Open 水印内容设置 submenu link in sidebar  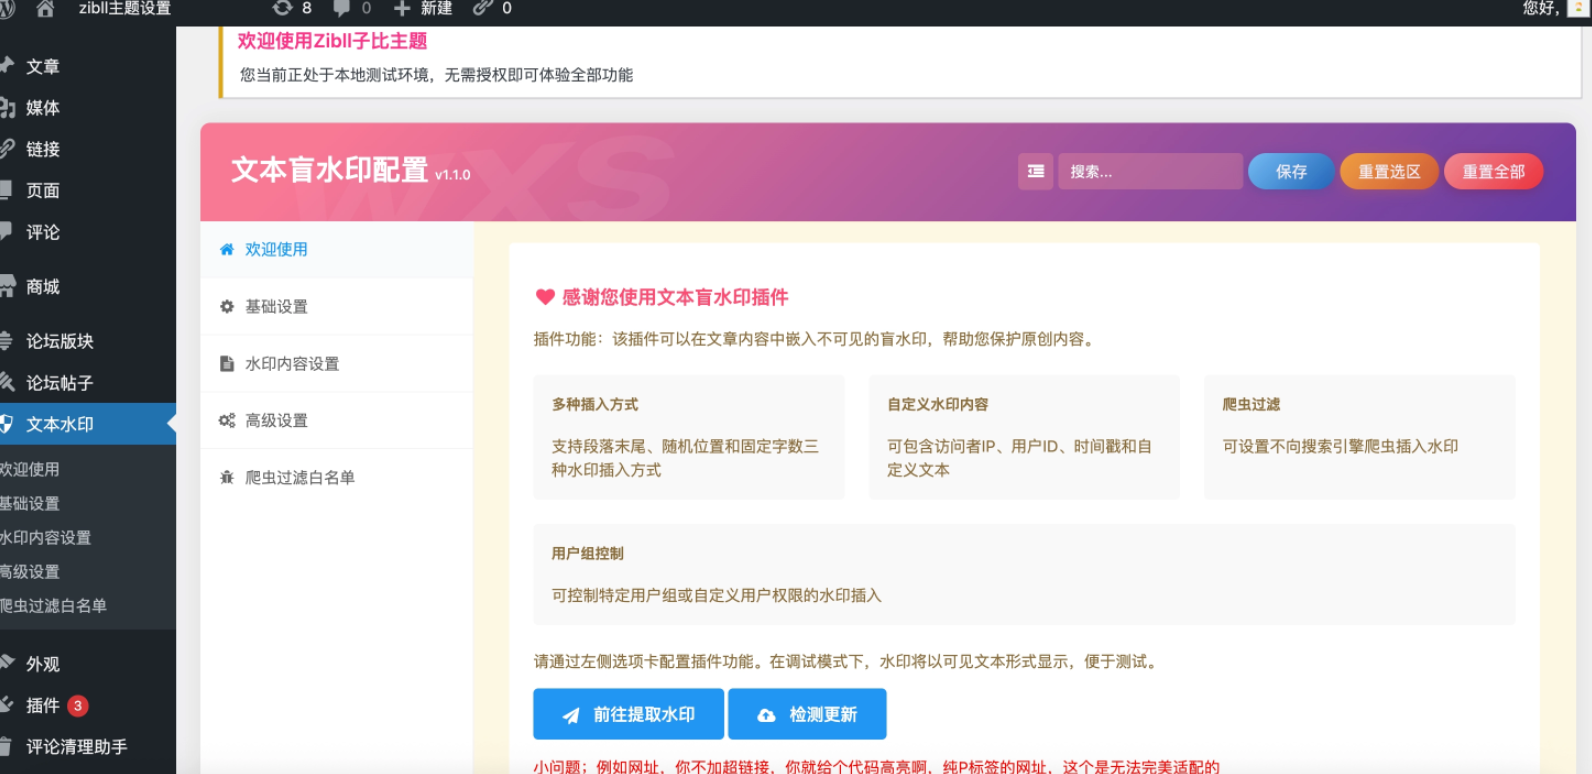point(46,538)
